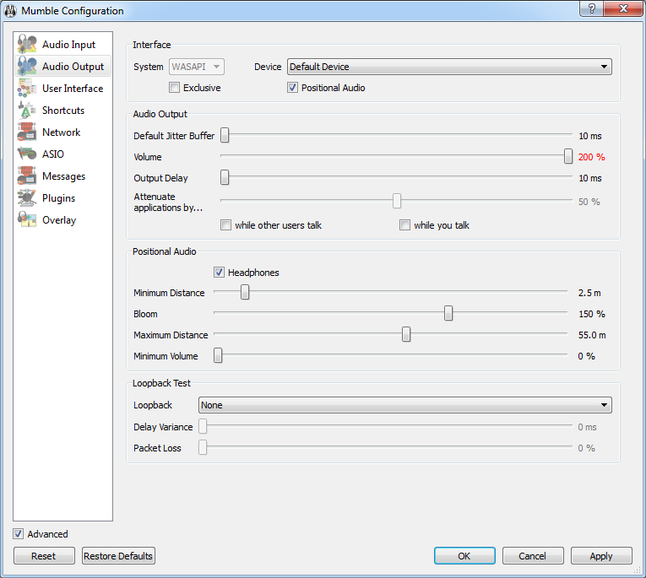Uncheck the Positional Audio checkbox
Viewport: 646px width, 578px height.
tap(293, 88)
